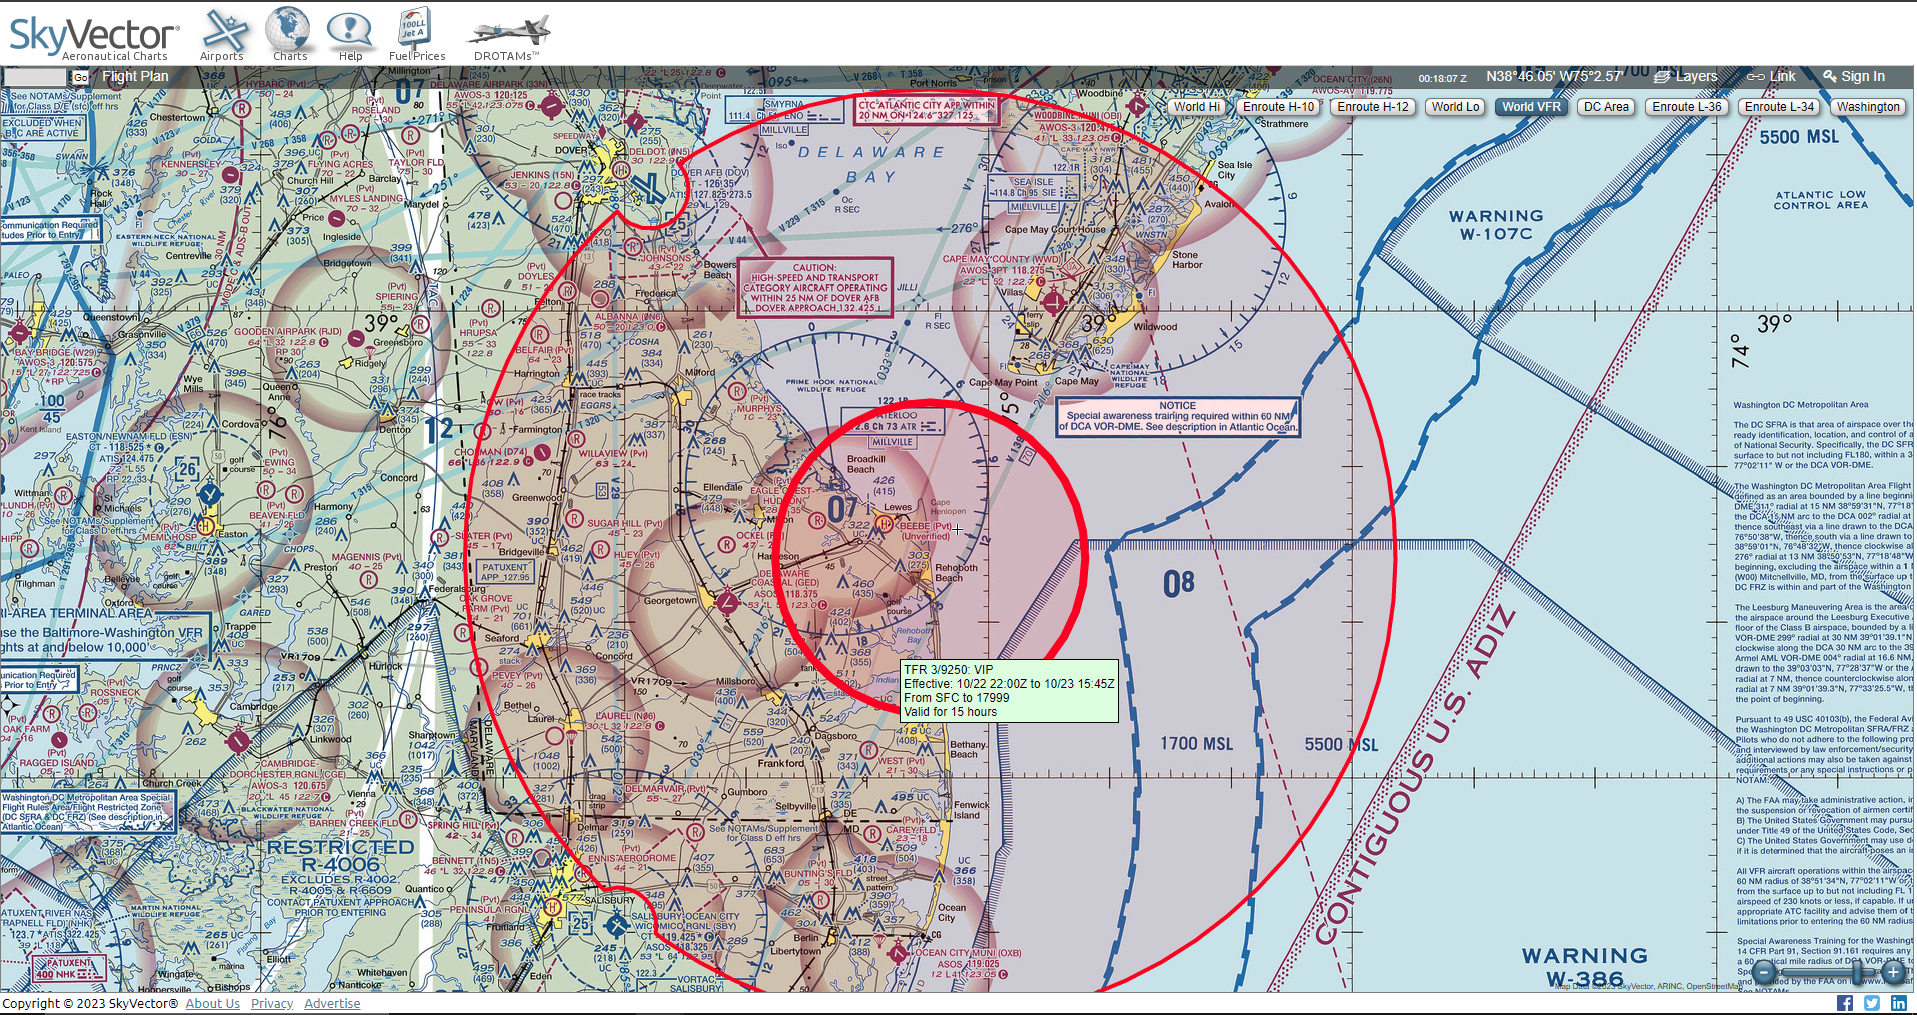
Task: Click the WARNING W-107C label
Action: tap(1496, 225)
